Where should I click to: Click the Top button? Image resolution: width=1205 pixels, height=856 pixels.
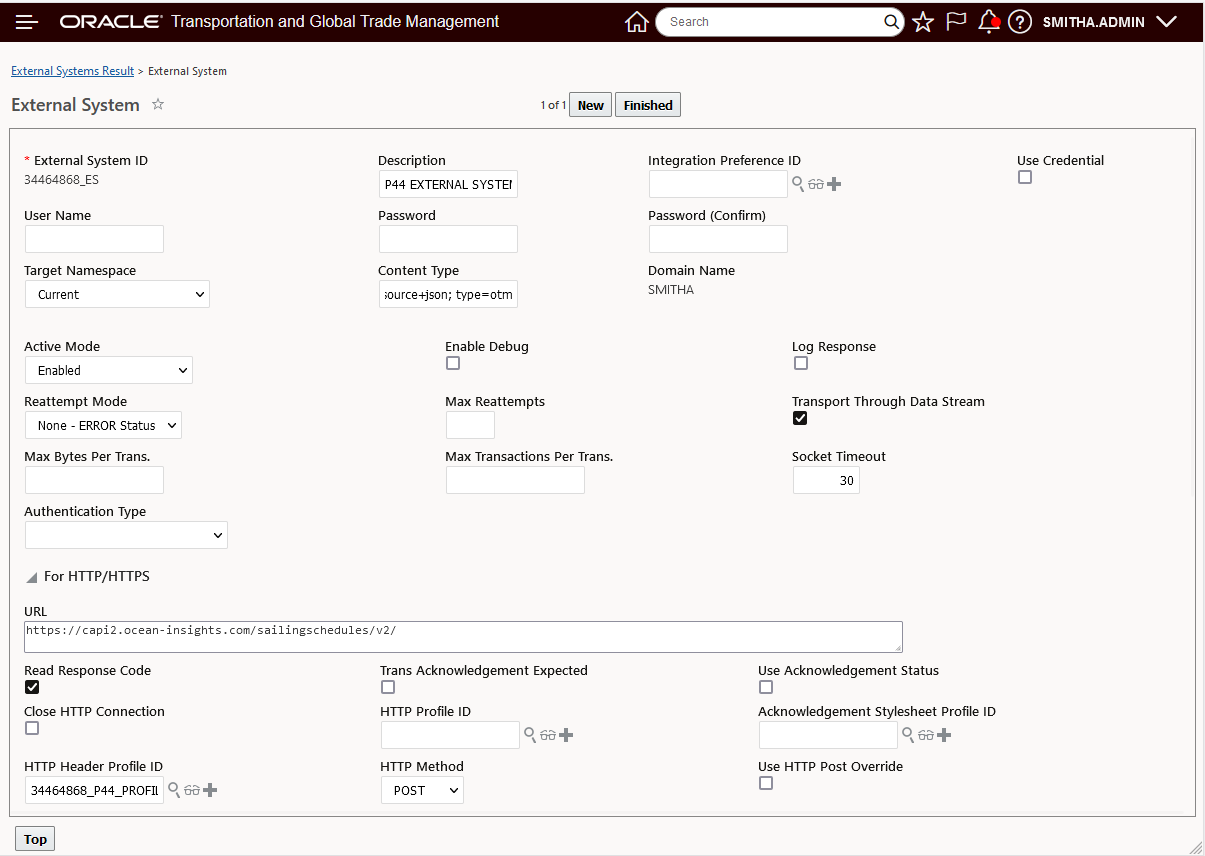pyautogui.click(x=35, y=839)
